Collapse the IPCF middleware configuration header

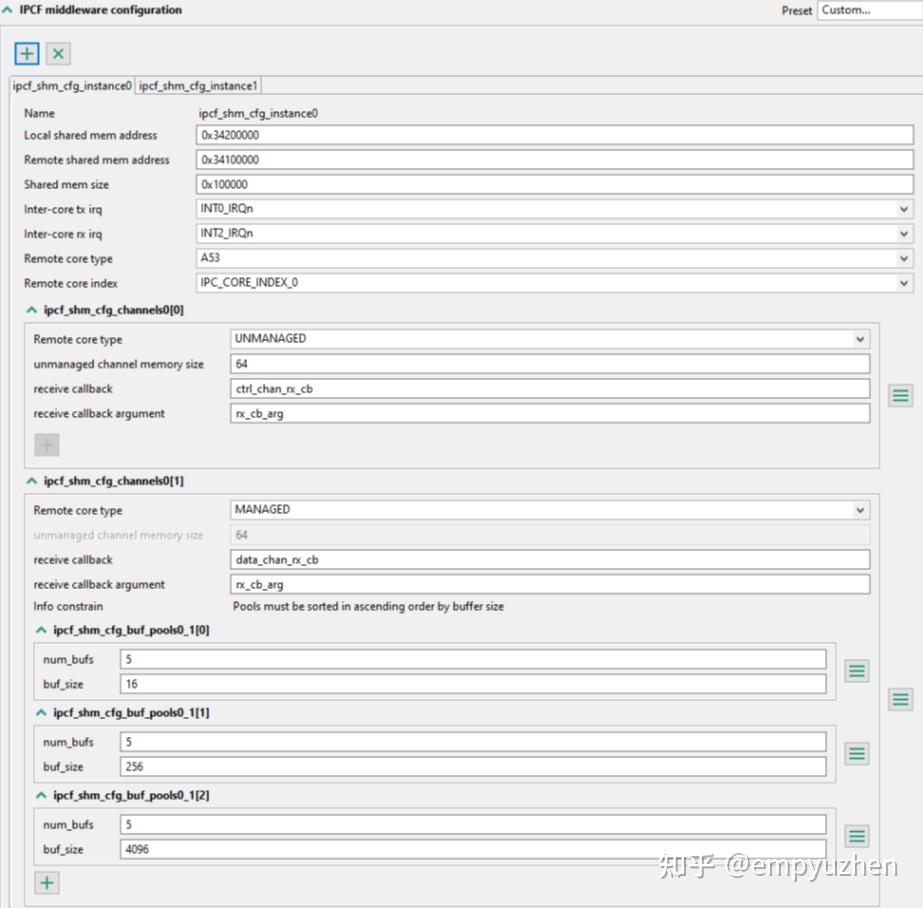tap(9, 9)
